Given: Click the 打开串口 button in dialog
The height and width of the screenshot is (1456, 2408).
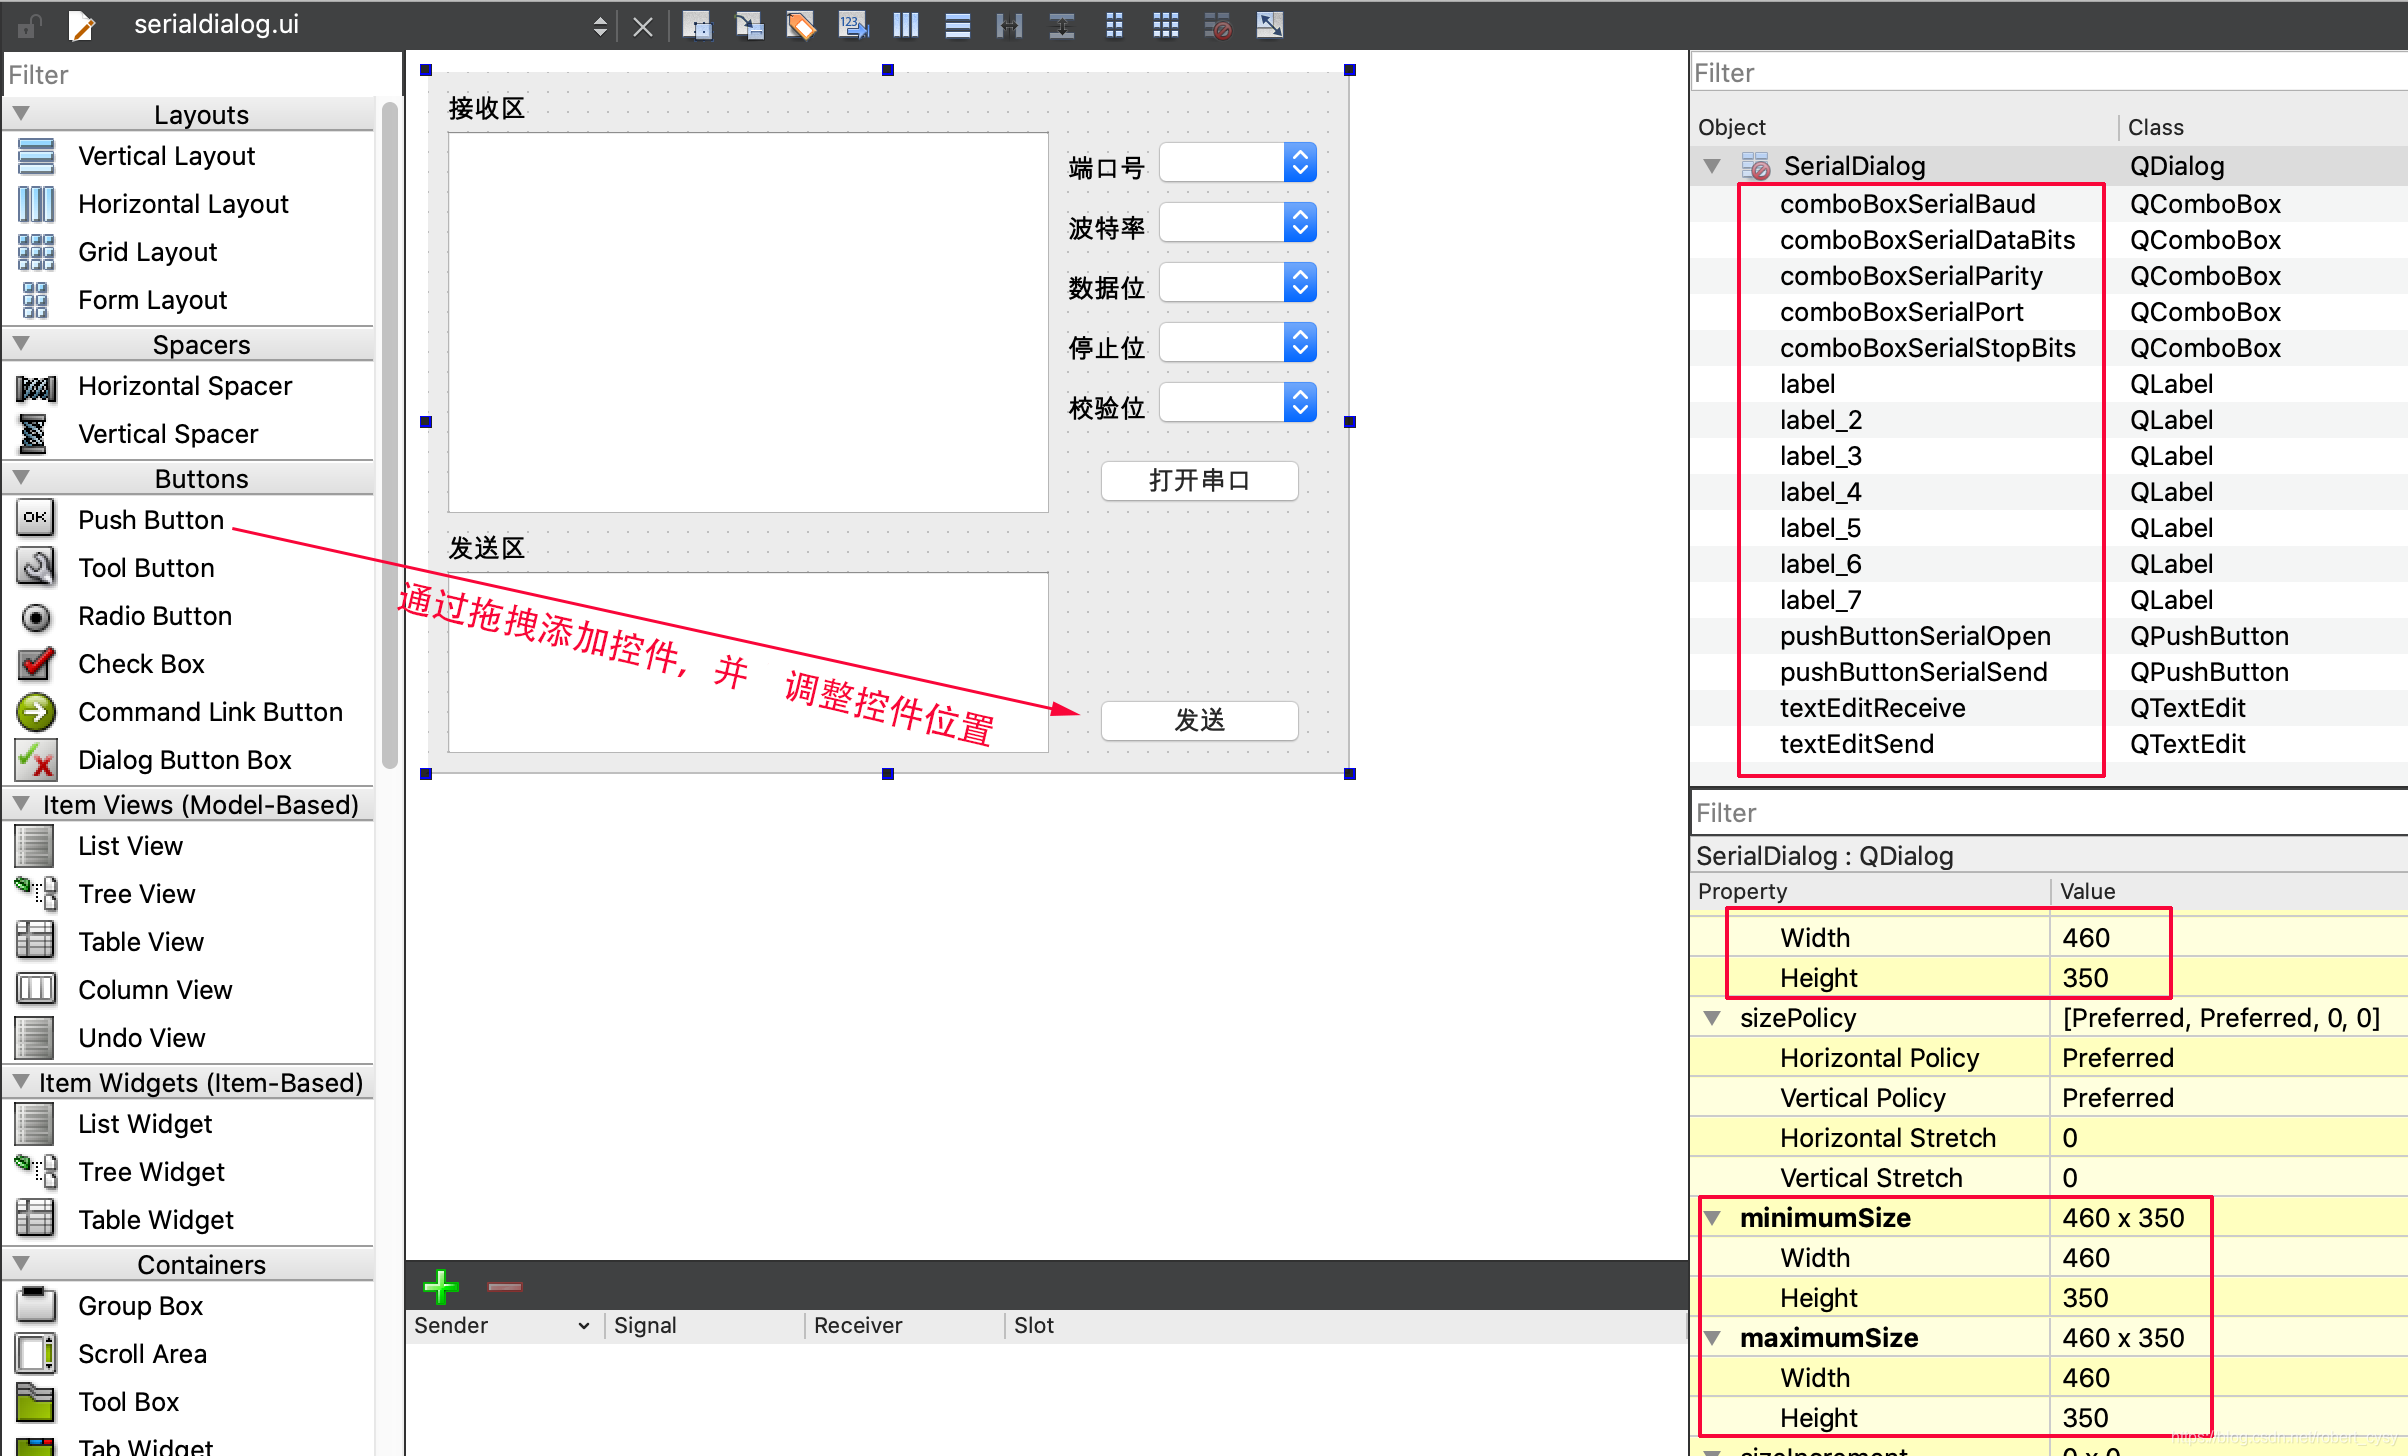Looking at the screenshot, I should point(1199,480).
